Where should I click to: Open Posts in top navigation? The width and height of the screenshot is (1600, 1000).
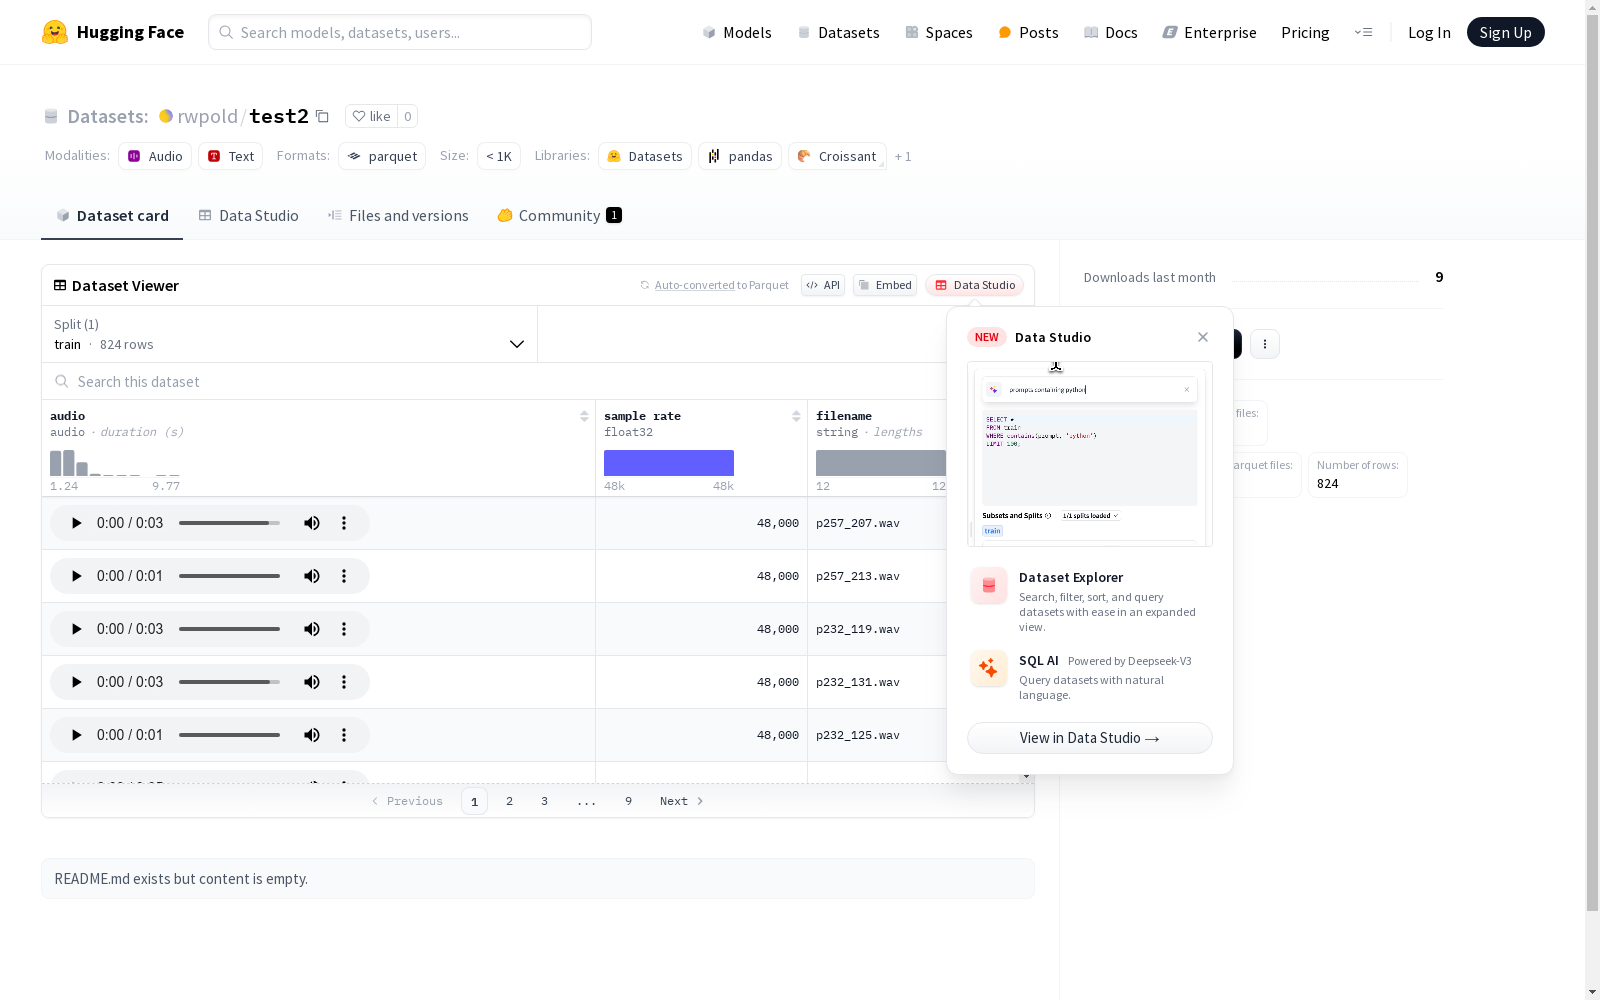coord(1029,32)
